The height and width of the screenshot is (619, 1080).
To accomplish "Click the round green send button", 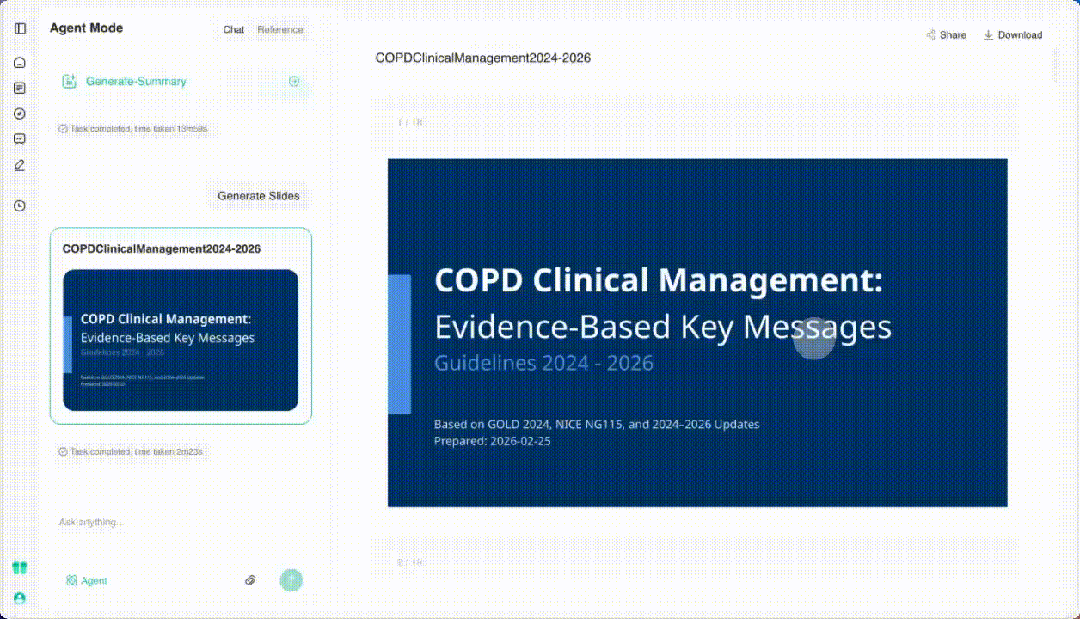I will [x=291, y=580].
